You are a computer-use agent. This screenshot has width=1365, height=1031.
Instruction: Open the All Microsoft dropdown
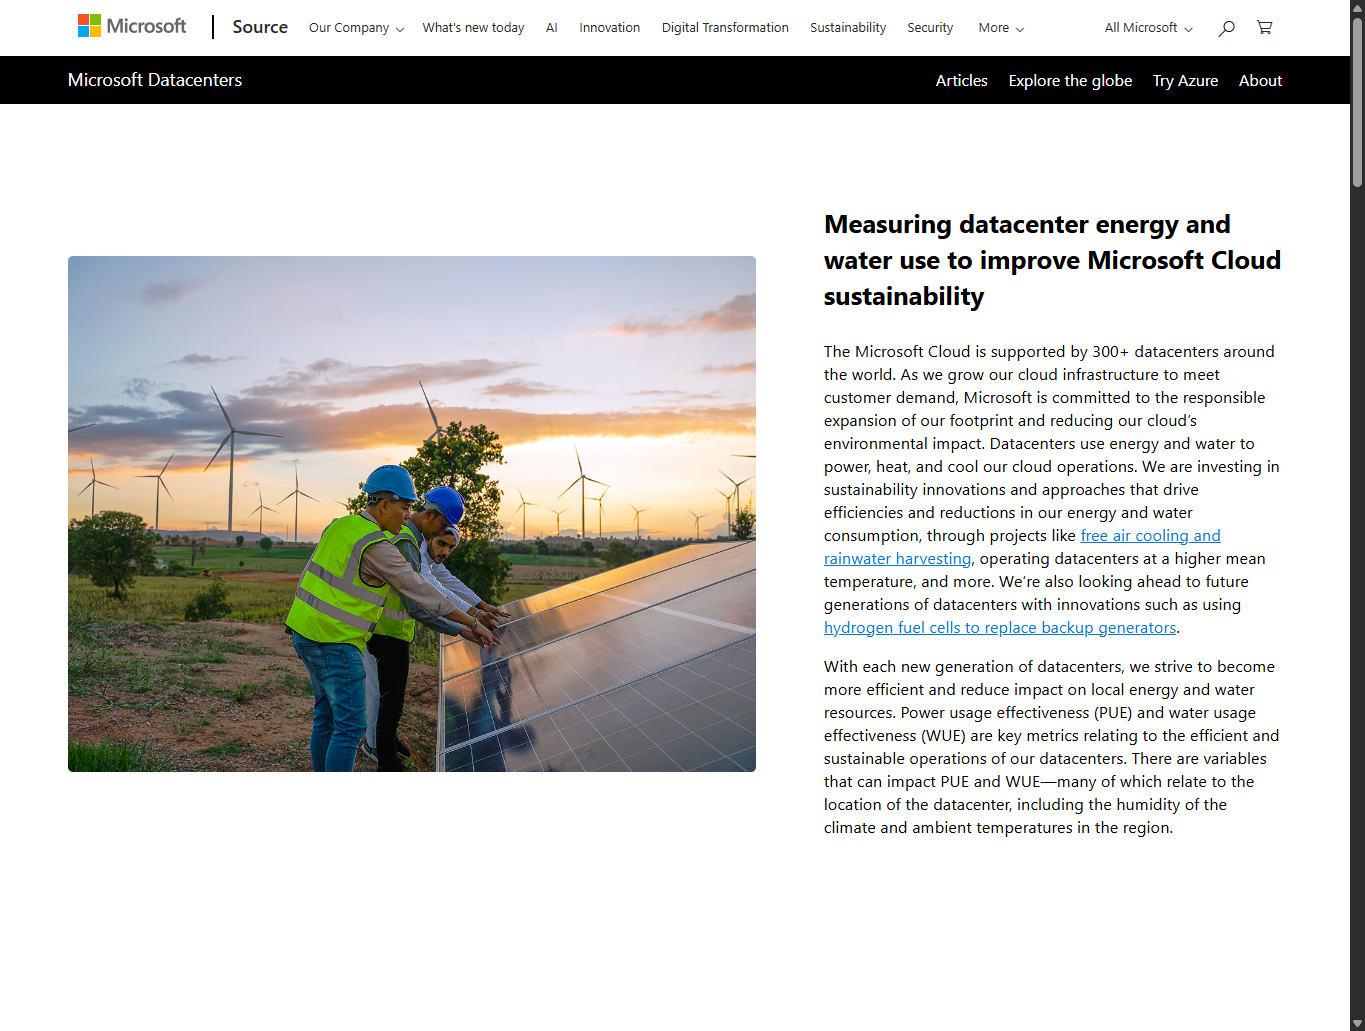coord(1148,28)
